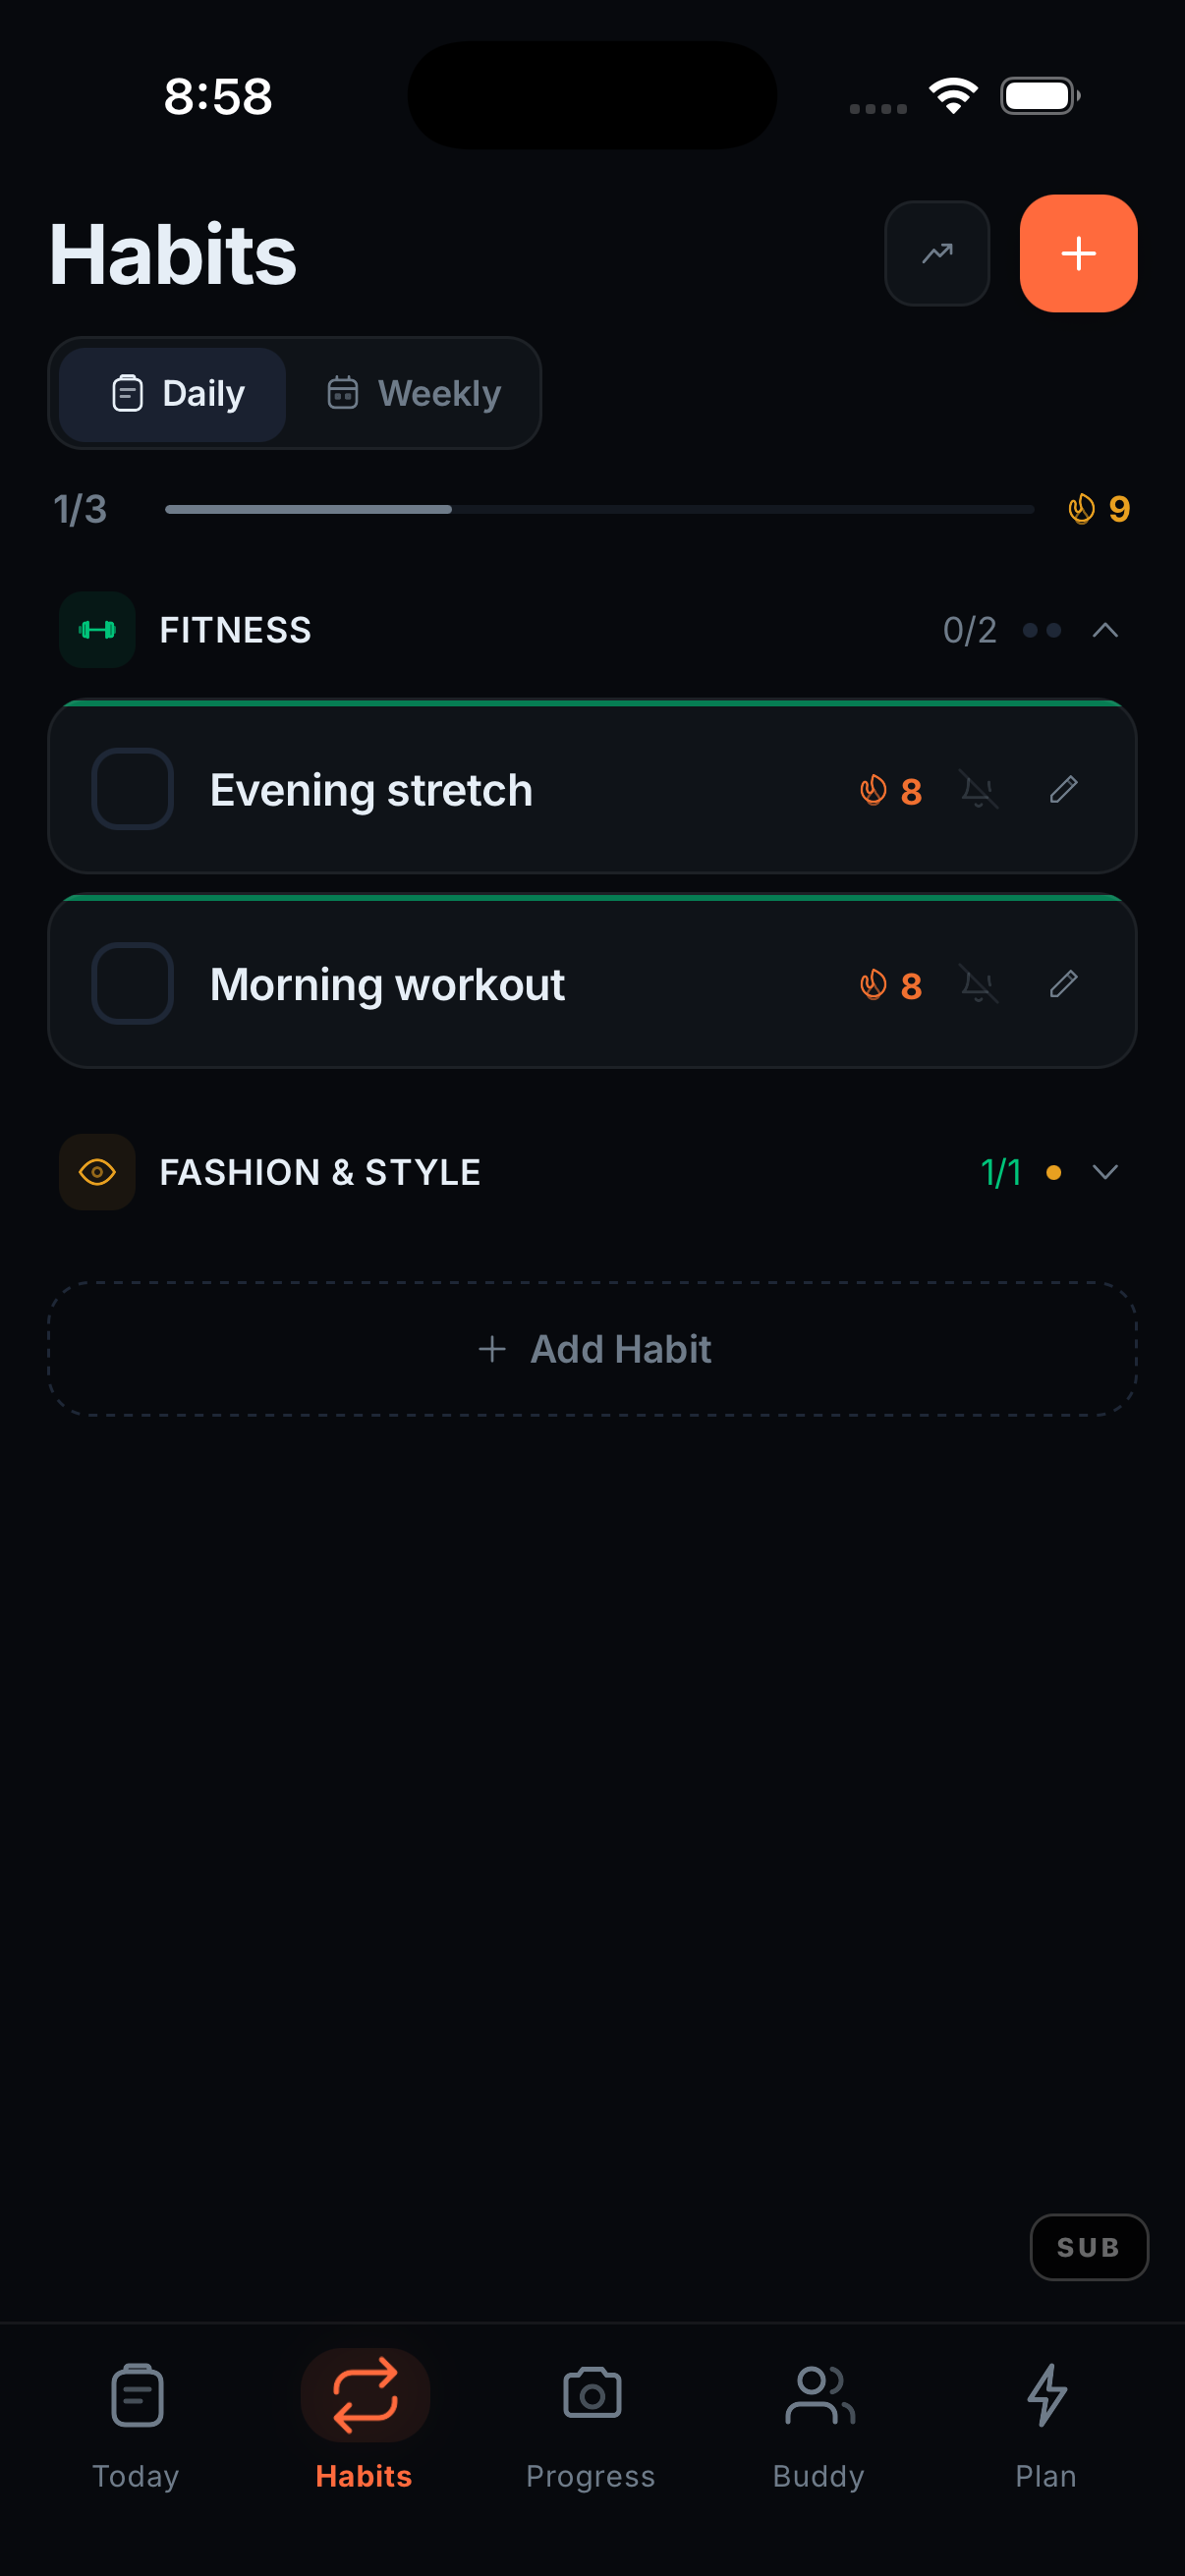Expand the FASHION & STYLE section

[x=1105, y=1172]
